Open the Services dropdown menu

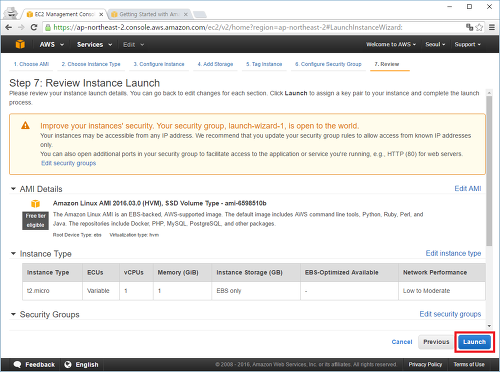coord(94,44)
